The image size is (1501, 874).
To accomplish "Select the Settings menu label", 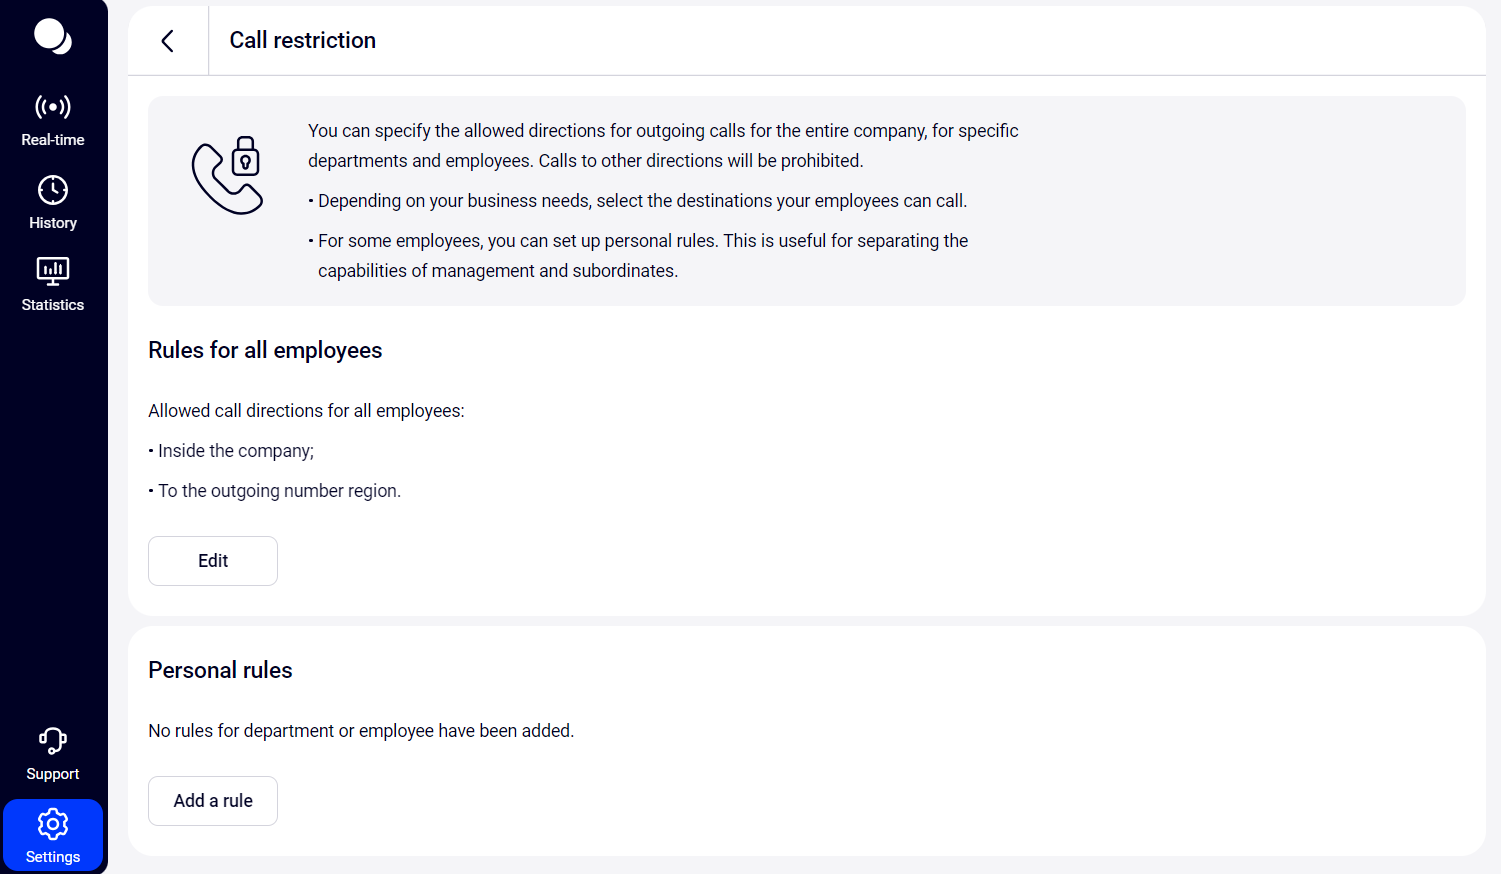I will 53,857.
